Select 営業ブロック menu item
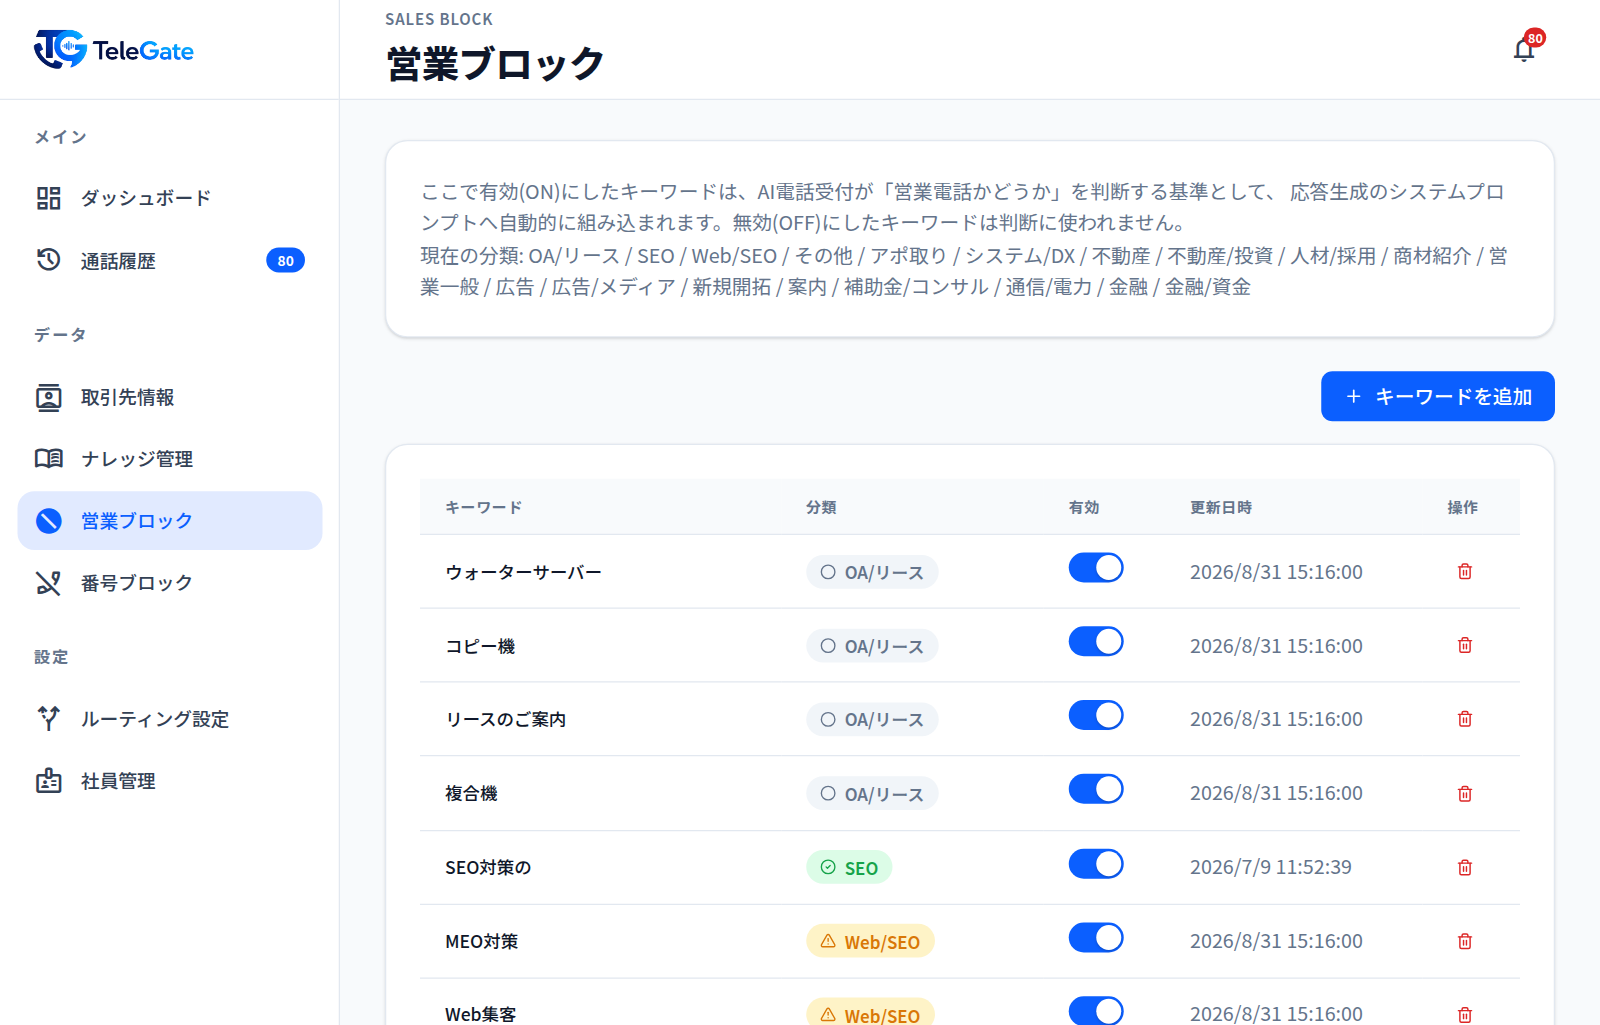The image size is (1600, 1025). point(170,520)
